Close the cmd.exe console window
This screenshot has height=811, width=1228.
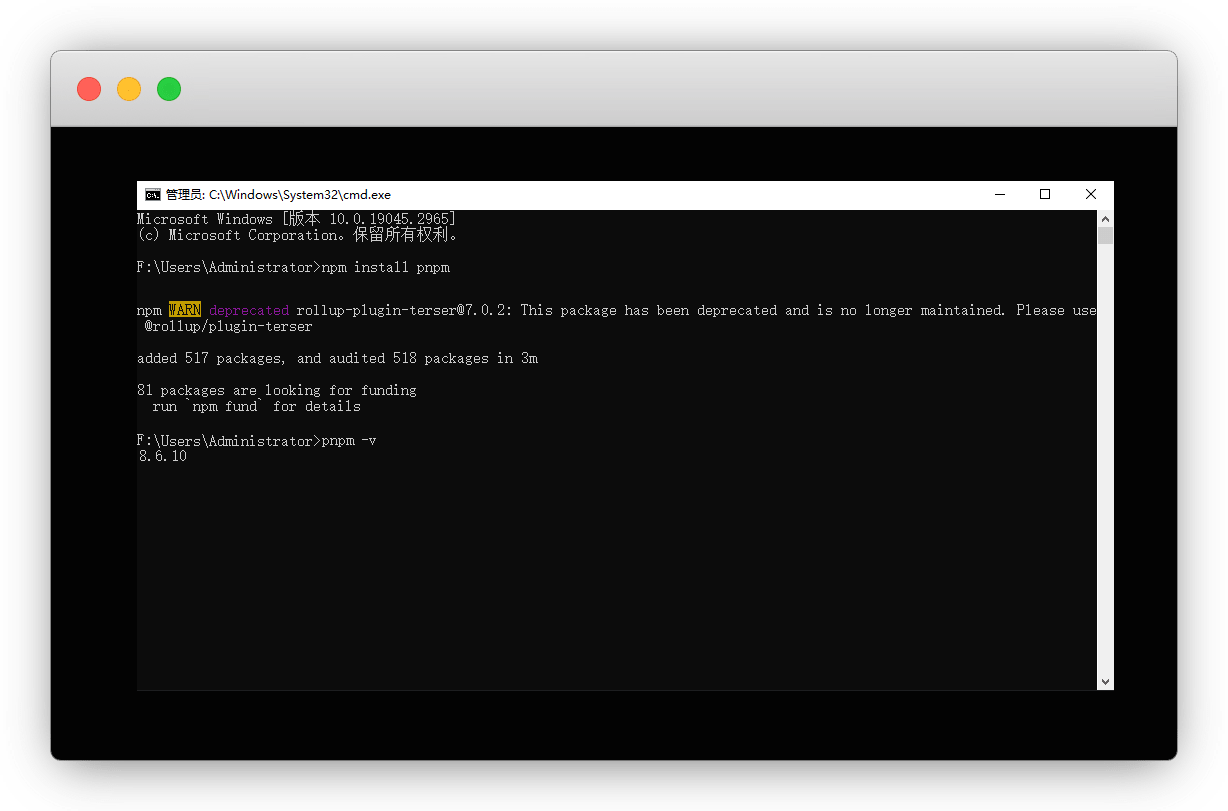click(x=1091, y=194)
